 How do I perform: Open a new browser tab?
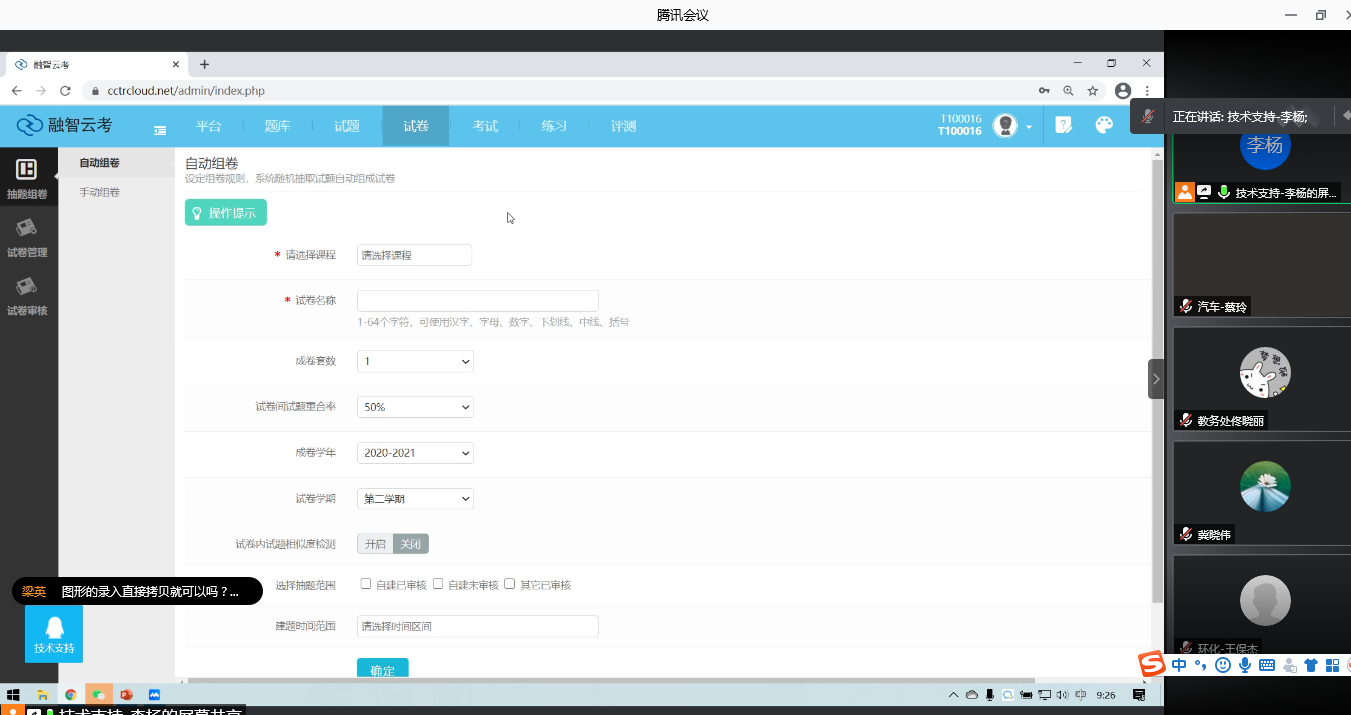(204, 64)
